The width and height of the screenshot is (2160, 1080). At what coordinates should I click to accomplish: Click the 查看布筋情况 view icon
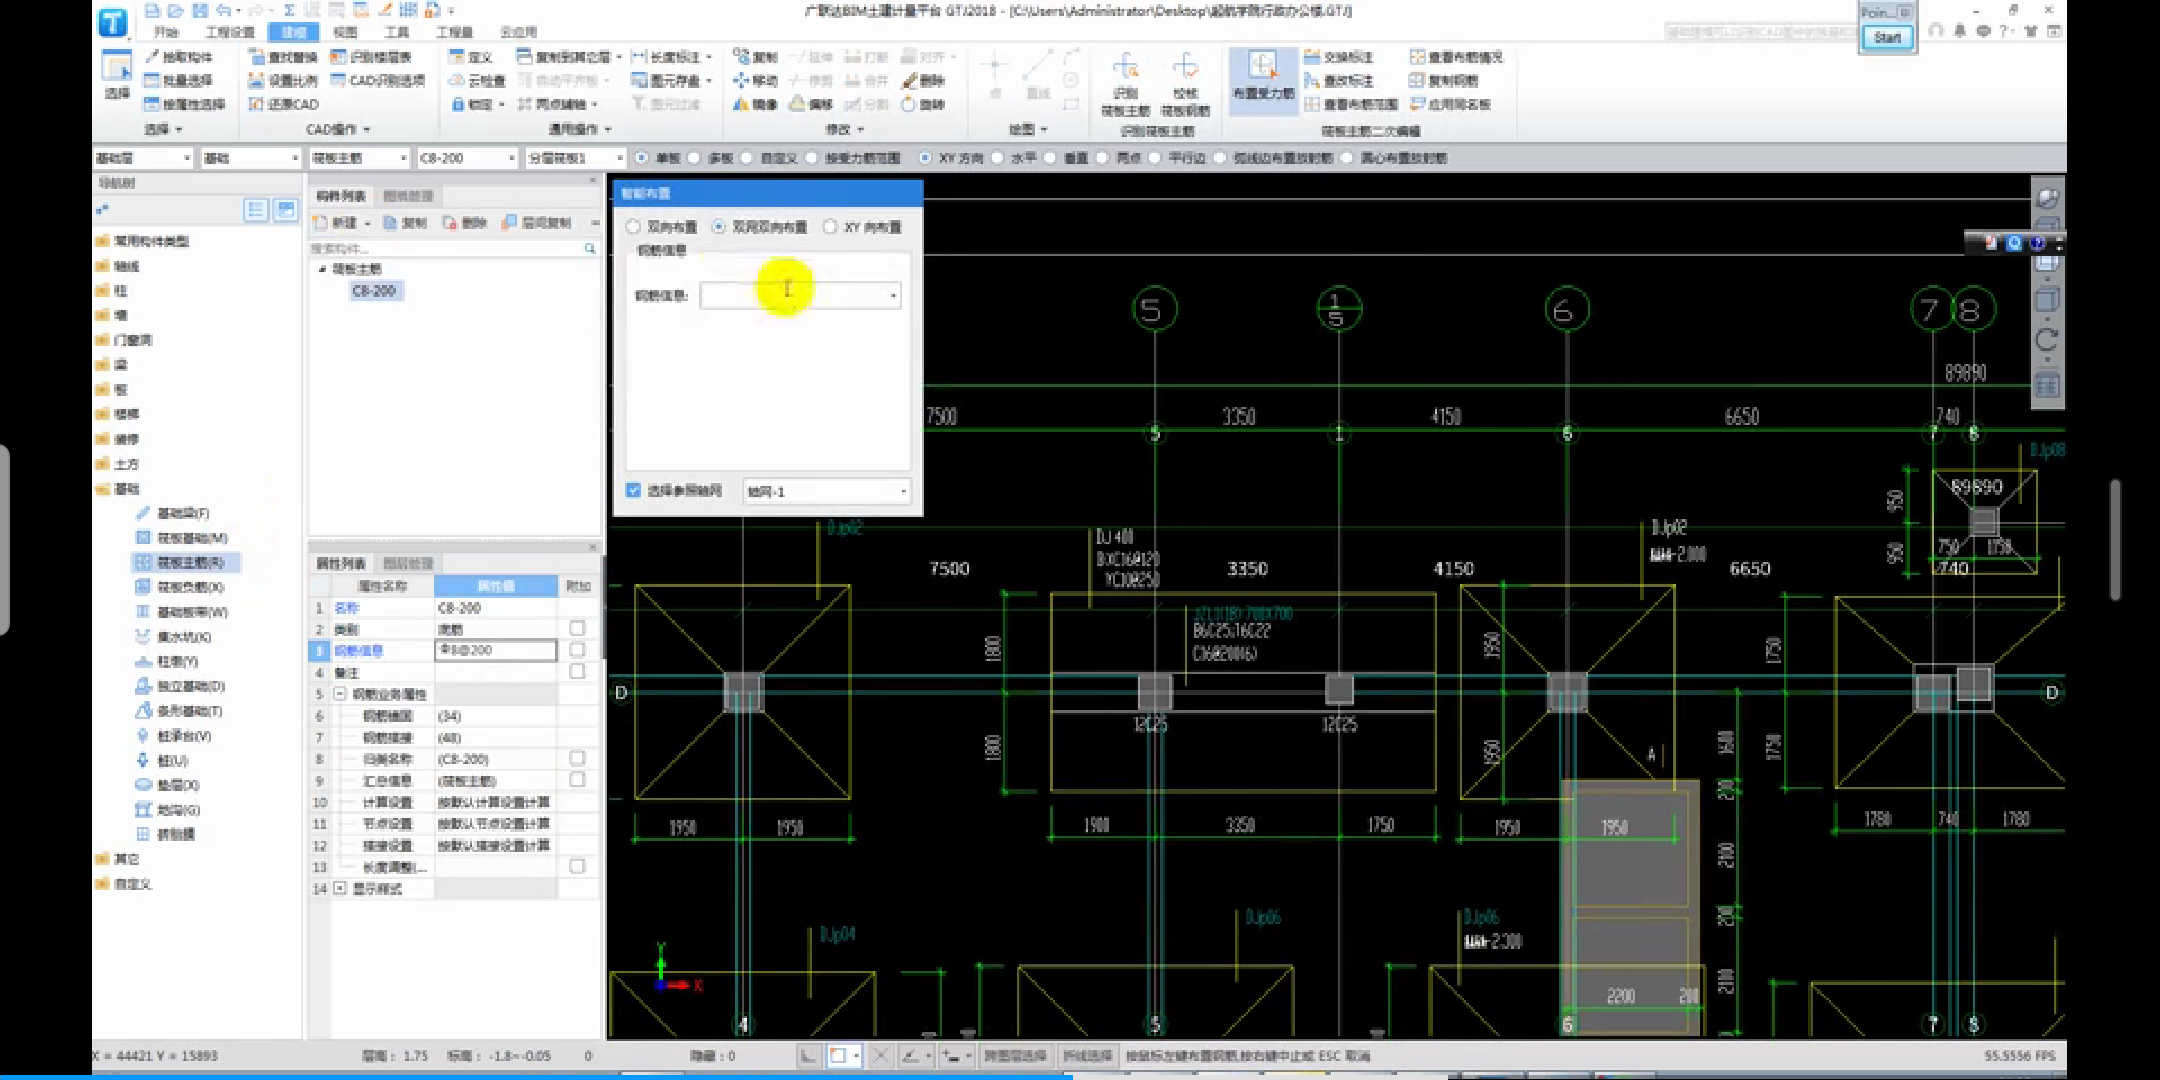point(1417,57)
